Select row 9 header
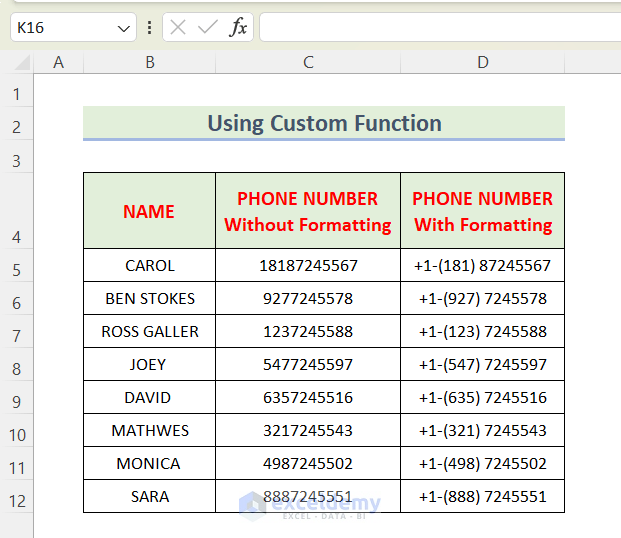Screen dimensions: 621x538 point(17,397)
